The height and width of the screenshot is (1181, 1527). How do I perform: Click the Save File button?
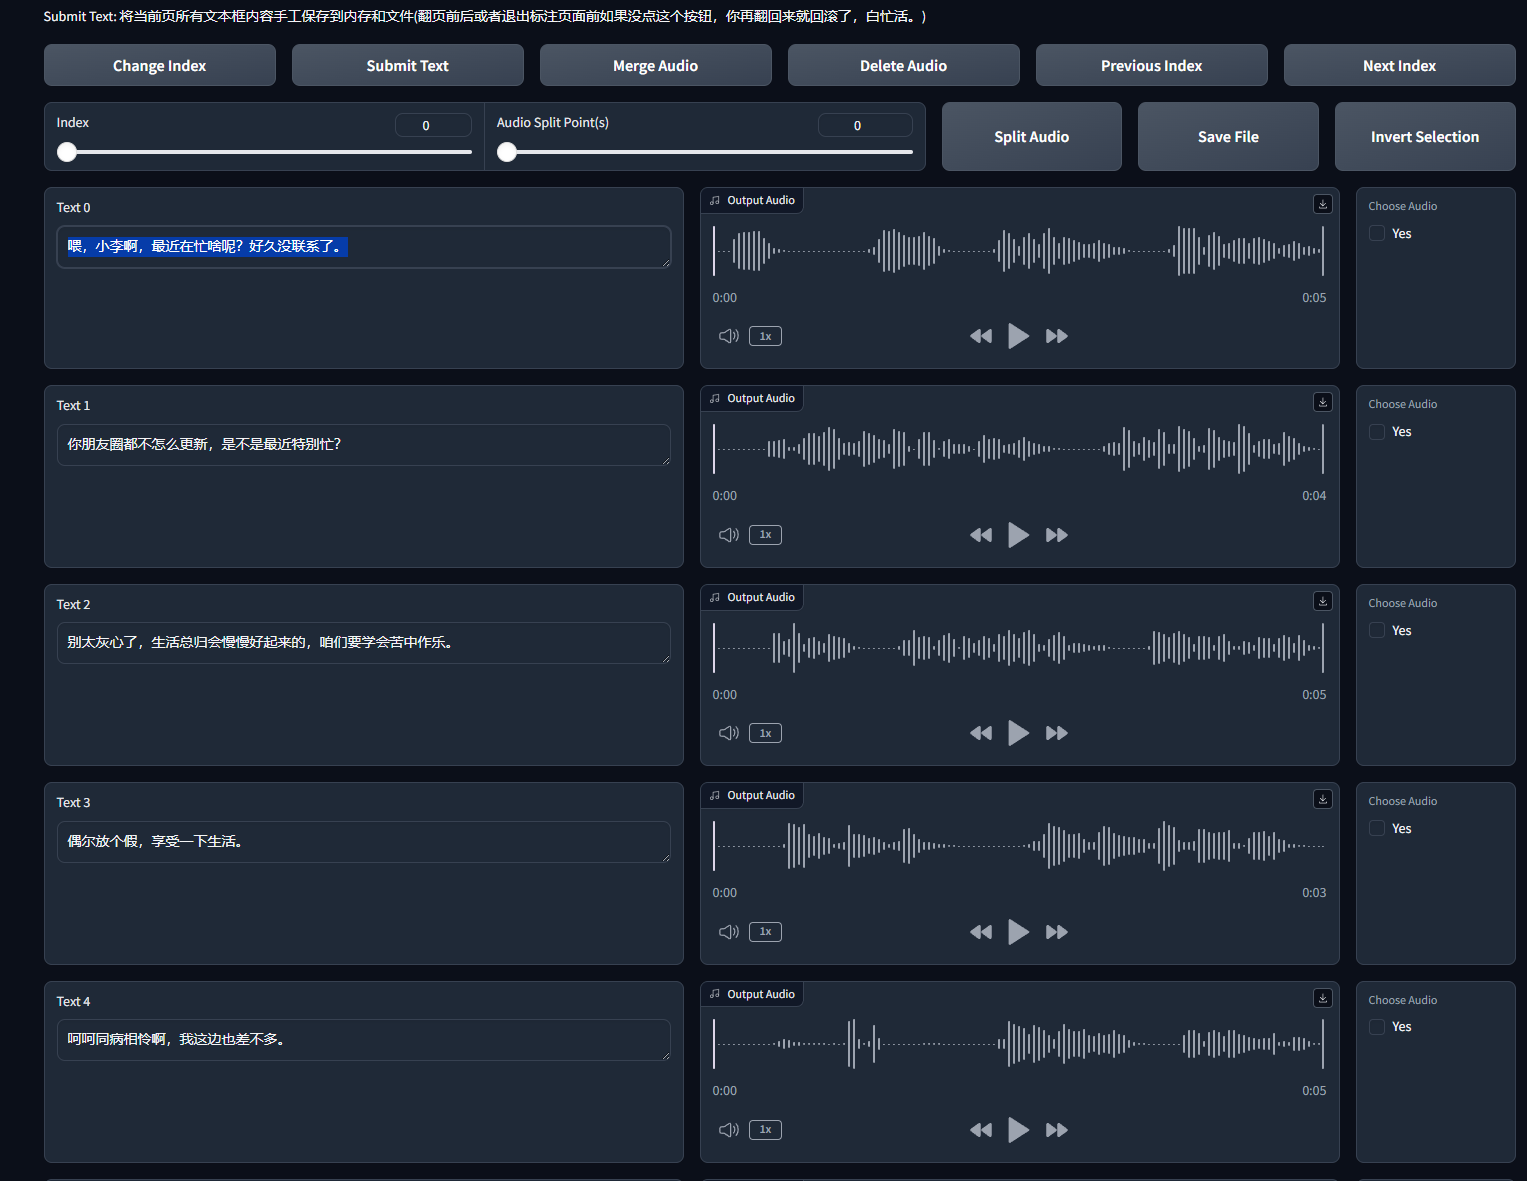(1227, 137)
